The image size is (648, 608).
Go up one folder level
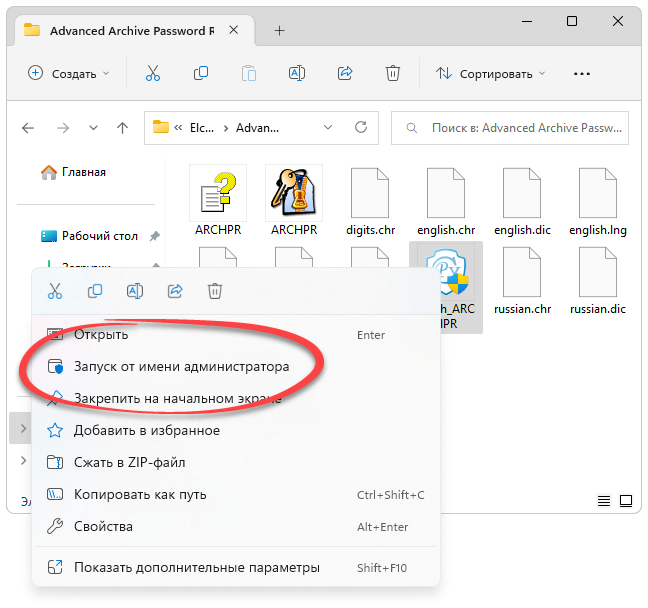click(x=122, y=128)
